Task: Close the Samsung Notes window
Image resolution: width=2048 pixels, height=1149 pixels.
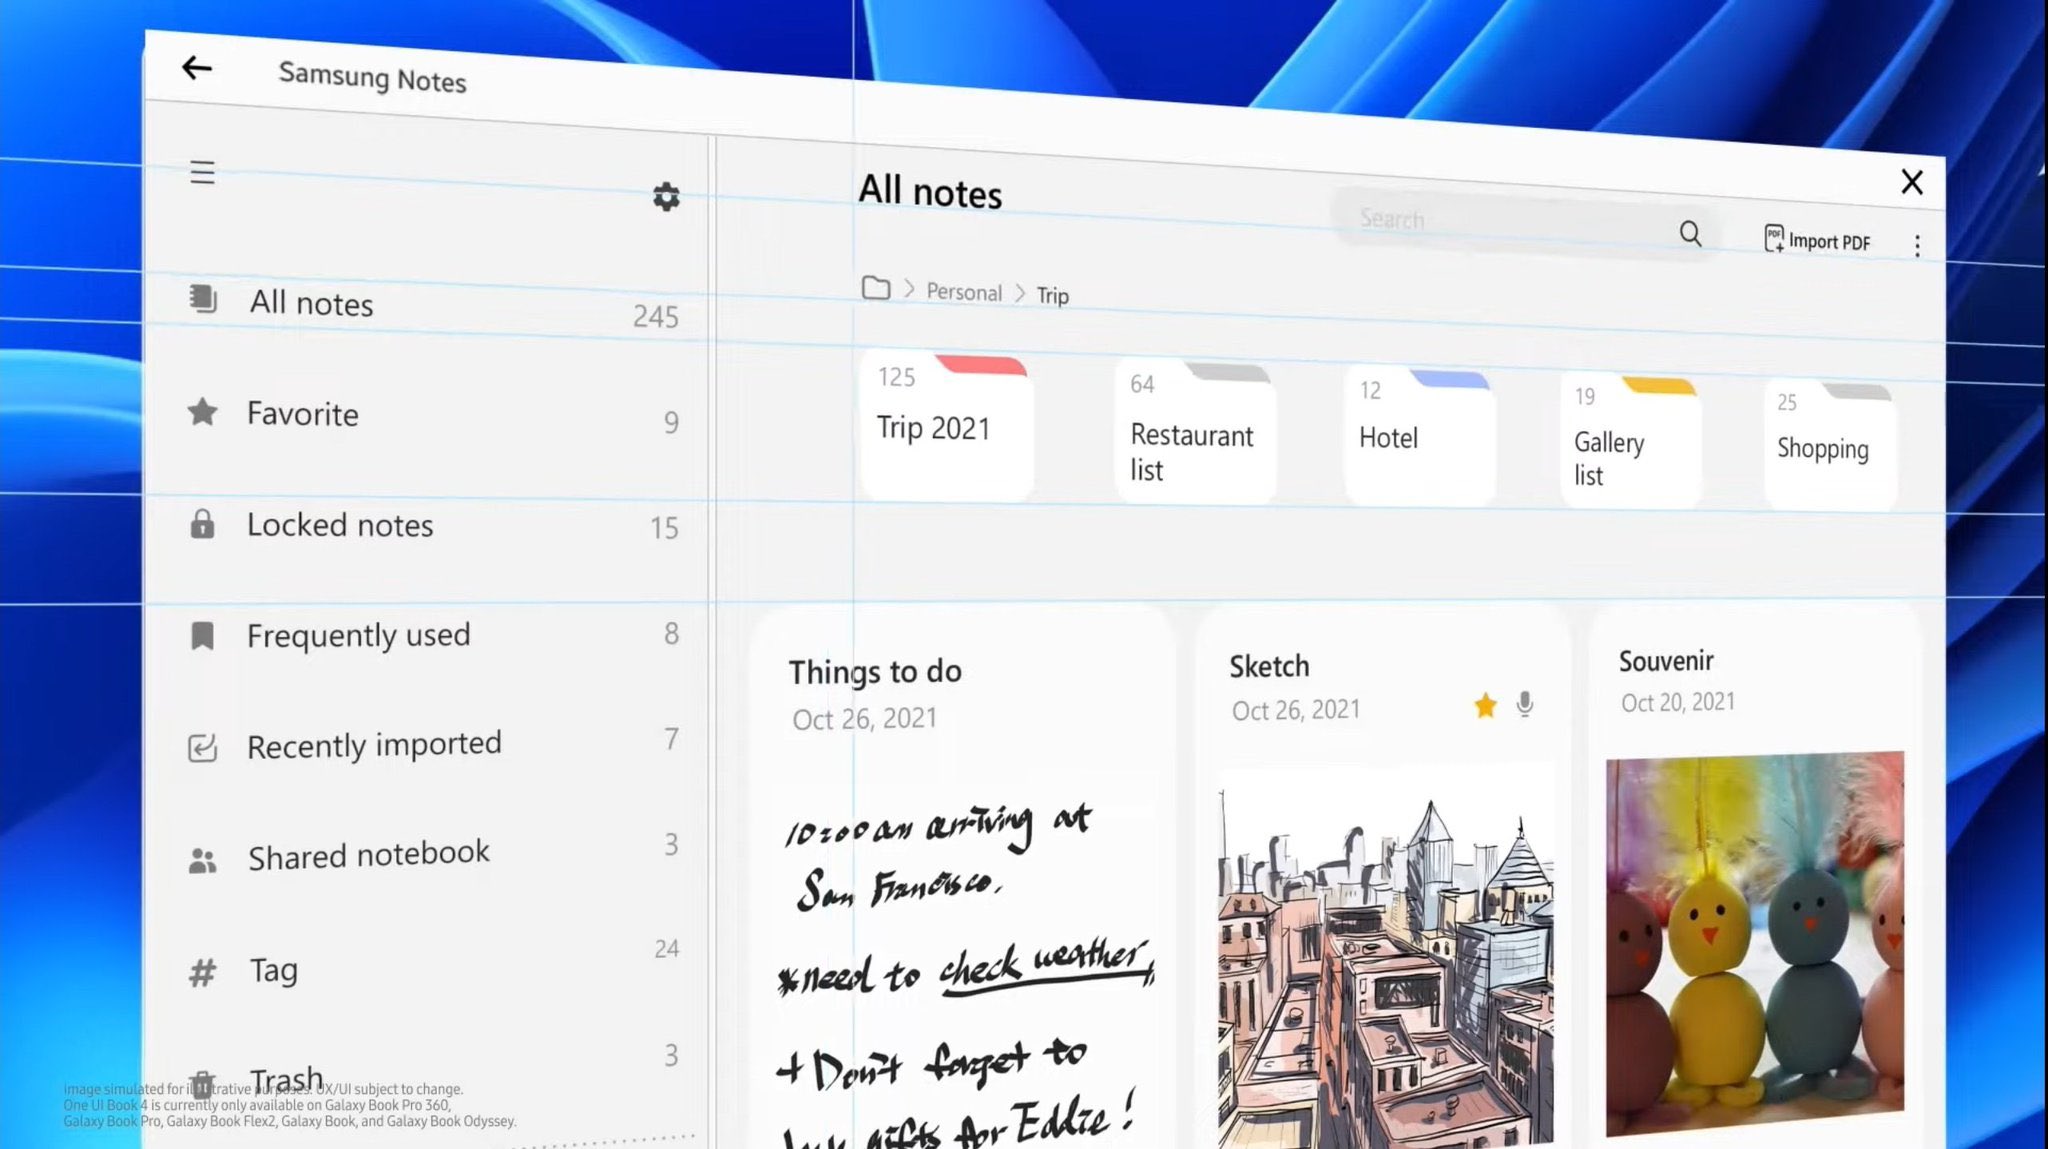Action: click(1912, 182)
